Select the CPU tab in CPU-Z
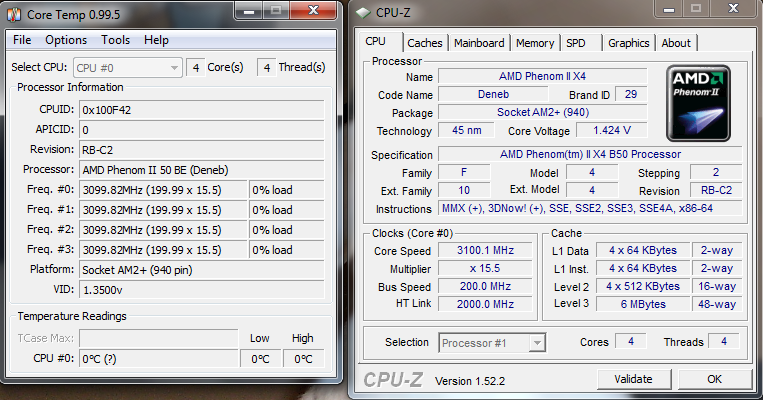The width and height of the screenshot is (763, 400). [380, 42]
